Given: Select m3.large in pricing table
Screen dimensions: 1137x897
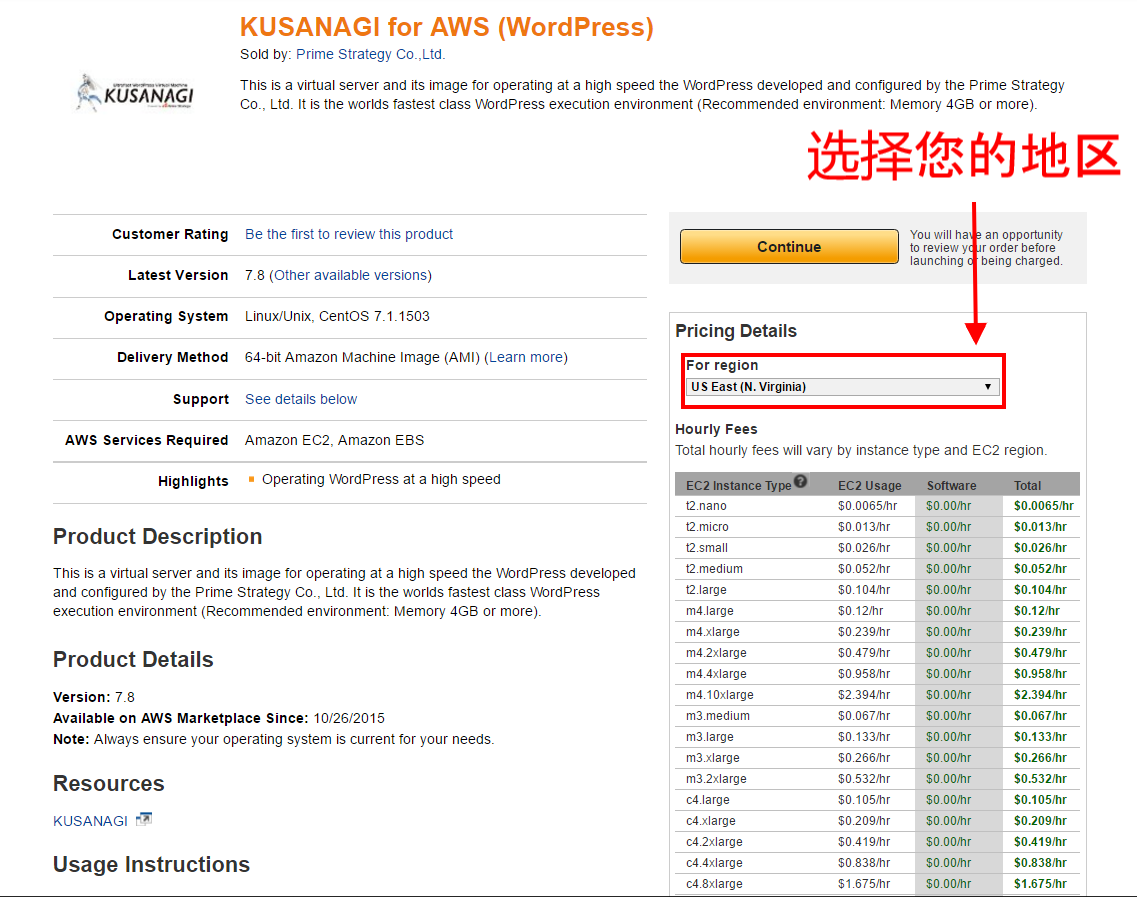Looking at the screenshot, I should coord(710,737).
